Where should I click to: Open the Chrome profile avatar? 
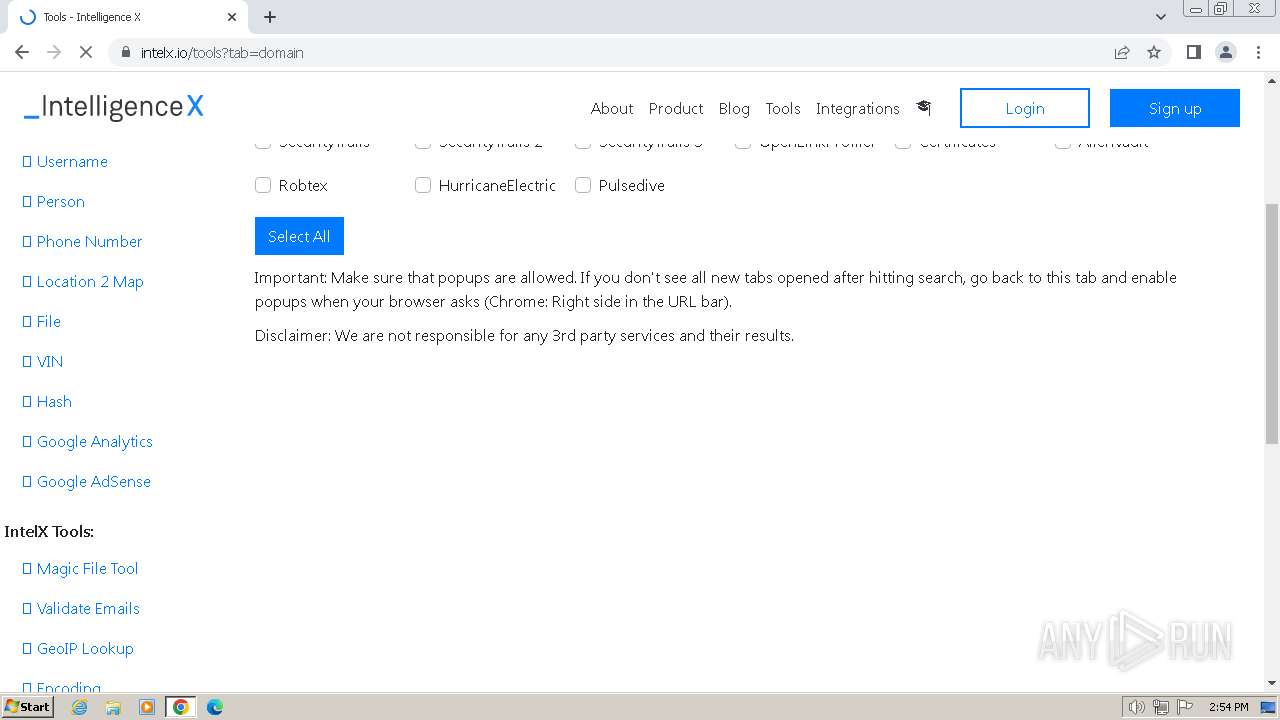[1225, 52]
